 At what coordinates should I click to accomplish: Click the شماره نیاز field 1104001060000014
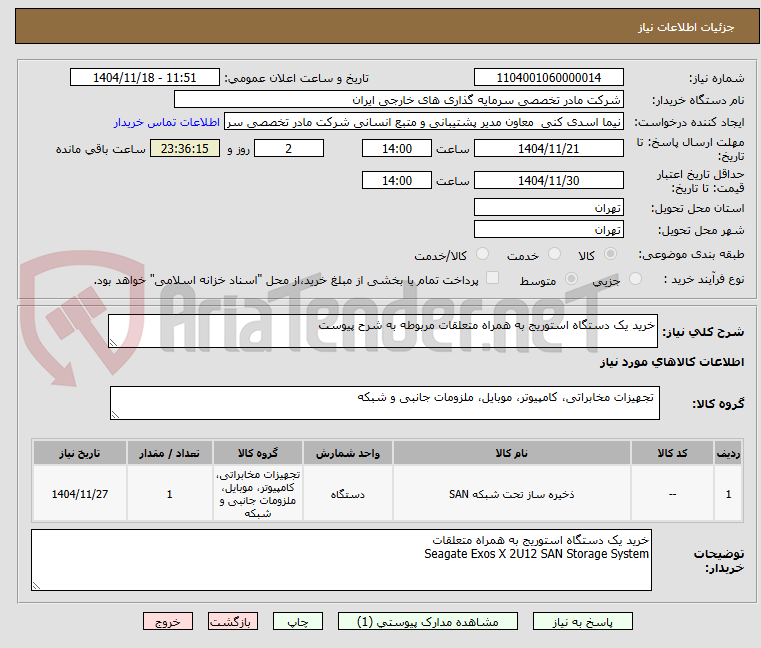(548, 78)
